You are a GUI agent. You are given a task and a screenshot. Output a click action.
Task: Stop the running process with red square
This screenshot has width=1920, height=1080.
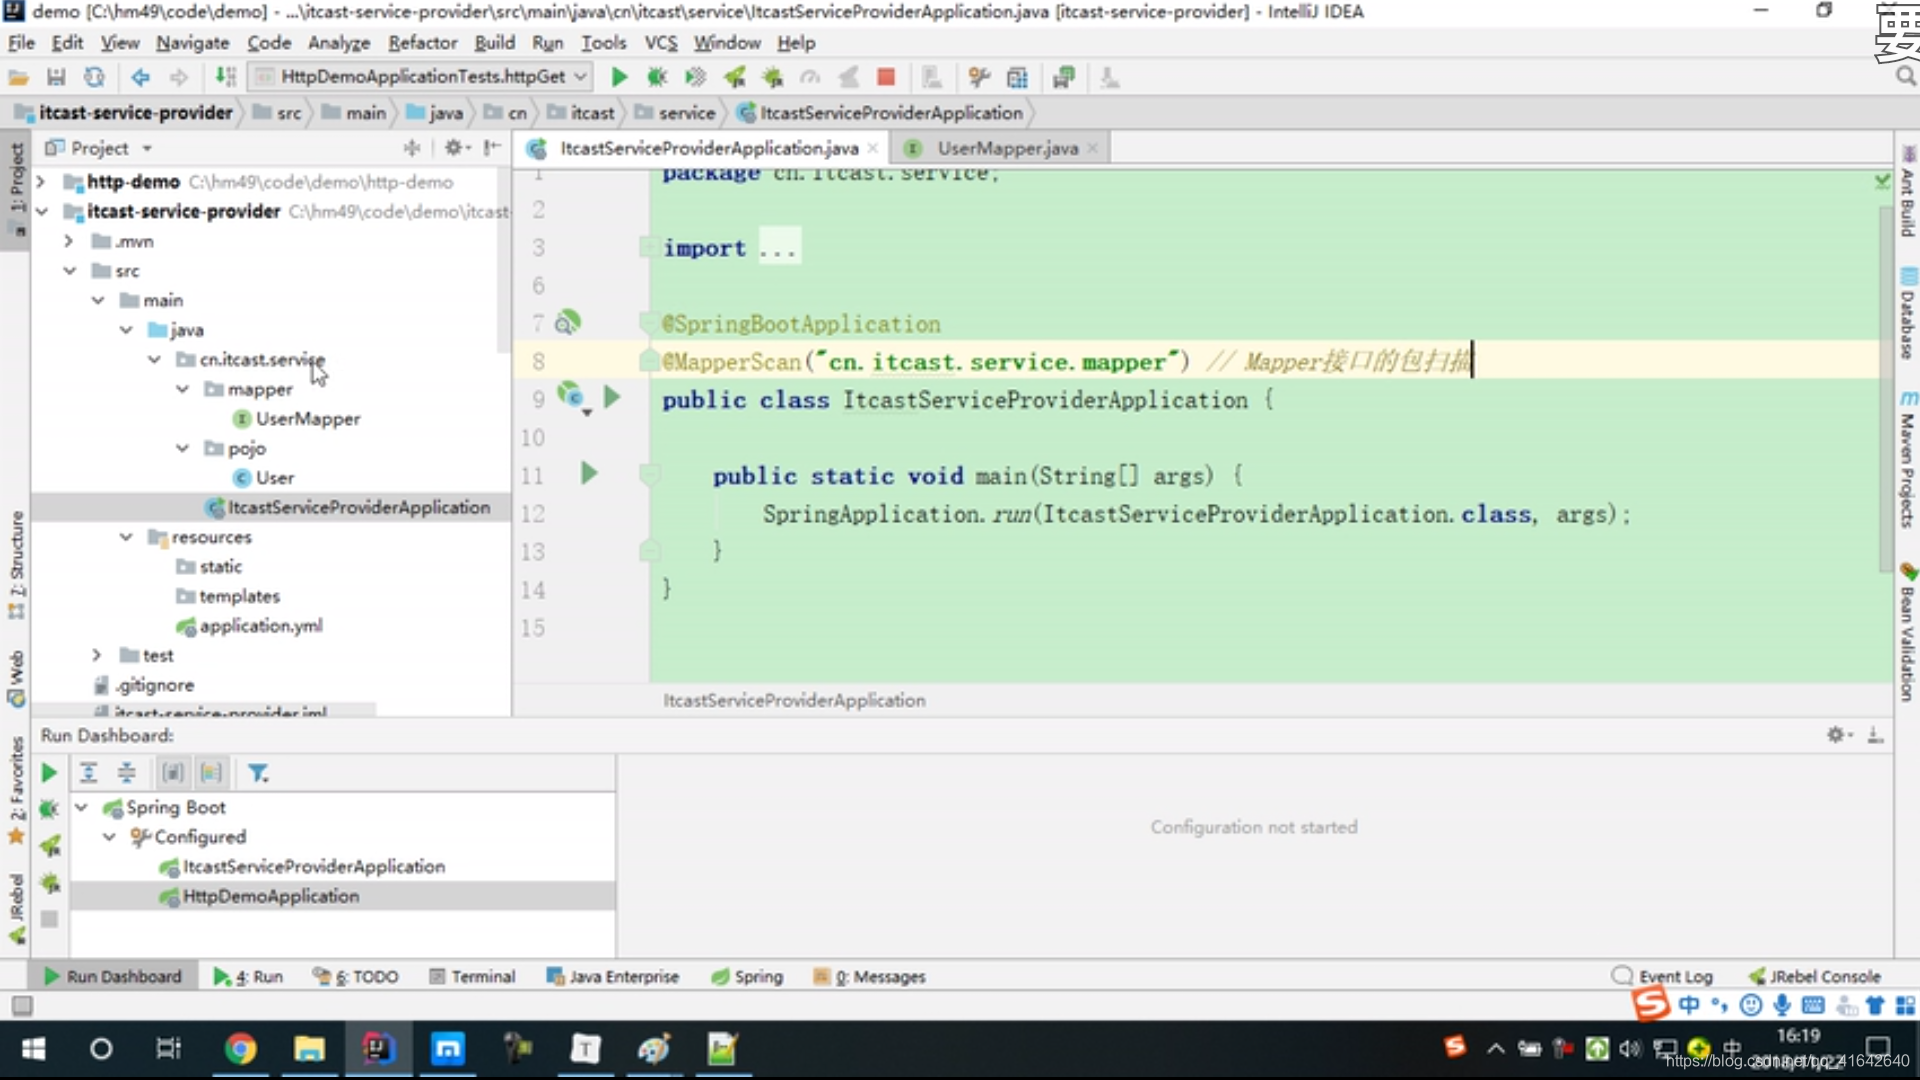(x=885, y=77)
